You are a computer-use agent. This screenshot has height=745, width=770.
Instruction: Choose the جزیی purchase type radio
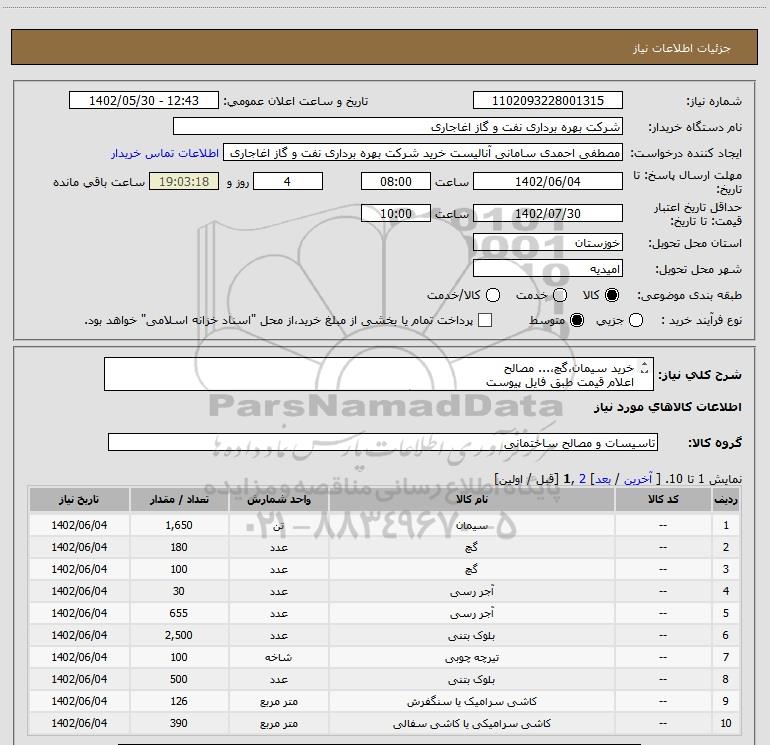pos(636,320)
